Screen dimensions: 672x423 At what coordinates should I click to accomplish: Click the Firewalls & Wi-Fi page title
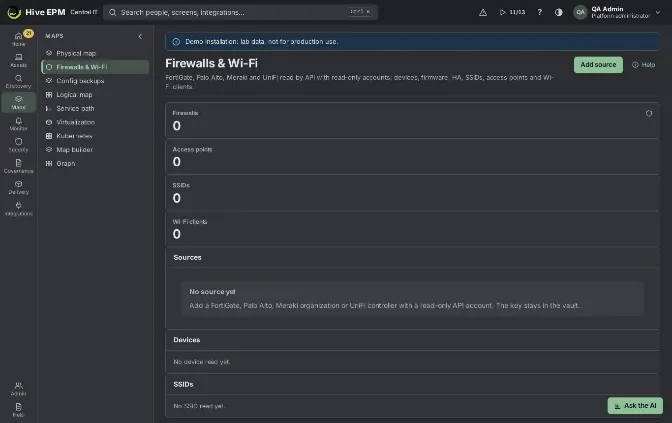(x=212, y=63)
